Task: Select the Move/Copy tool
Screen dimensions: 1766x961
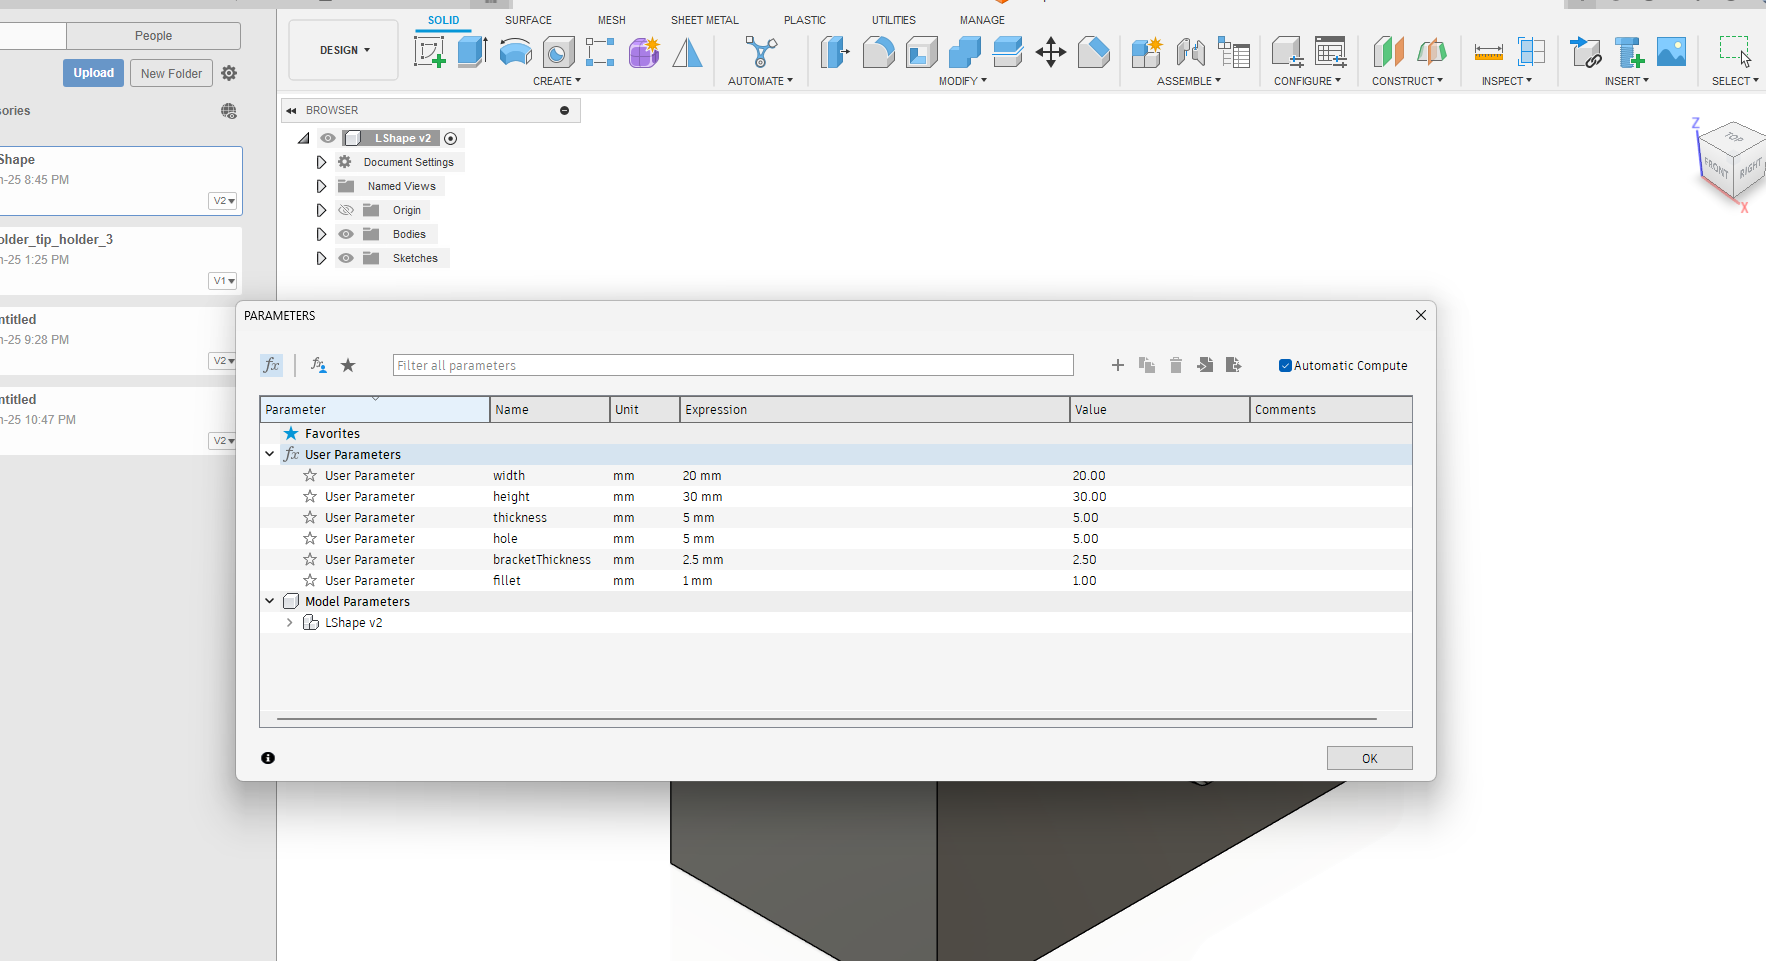Action: click(1050, 51)
